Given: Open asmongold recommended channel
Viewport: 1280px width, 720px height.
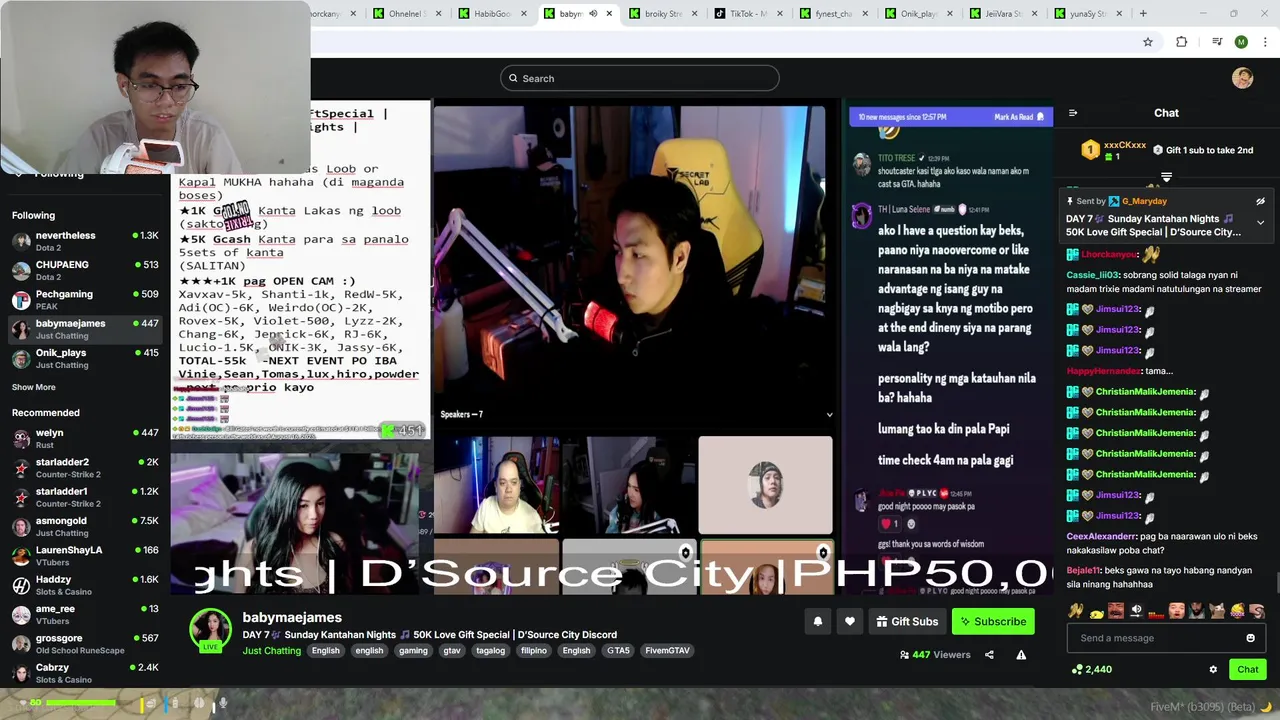Looking at the screenshot, I should (85, 526).
